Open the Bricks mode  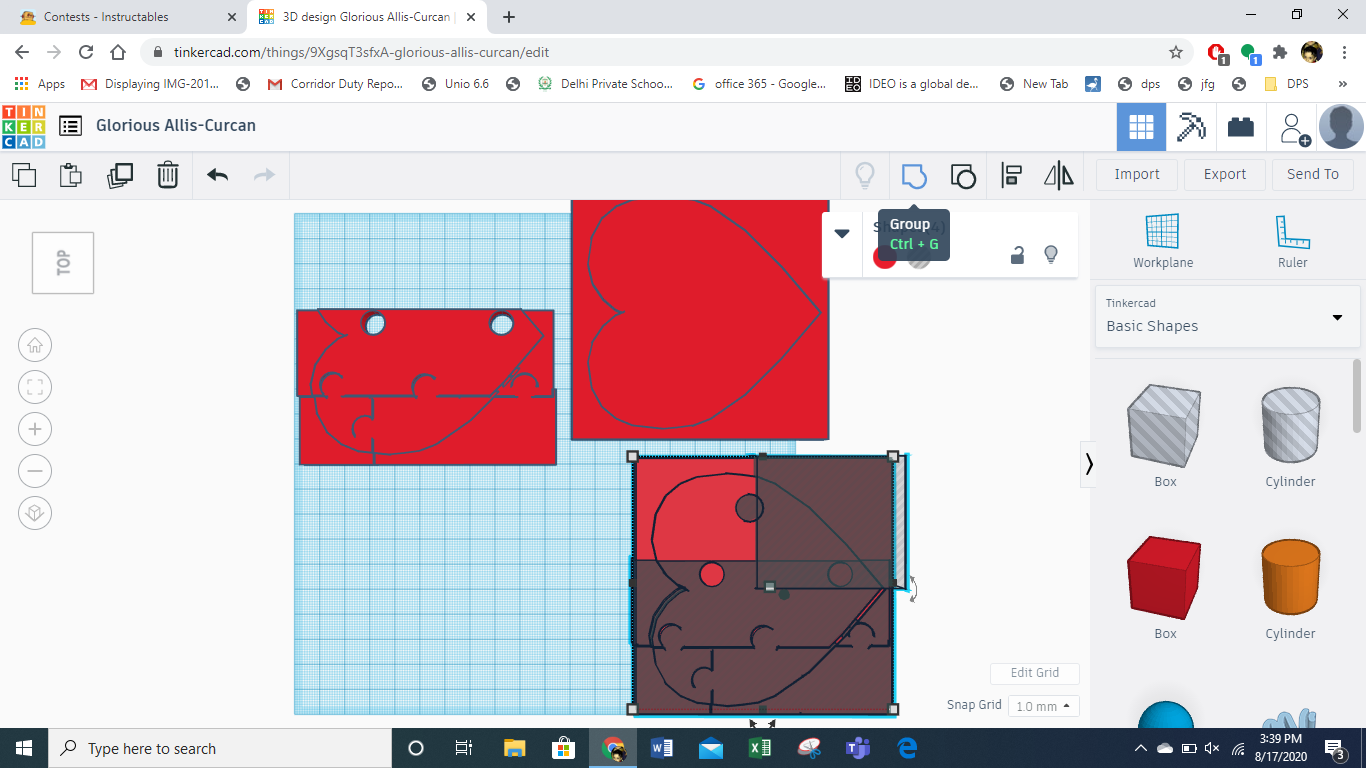pyautogui.click(x=1241, y=127)
